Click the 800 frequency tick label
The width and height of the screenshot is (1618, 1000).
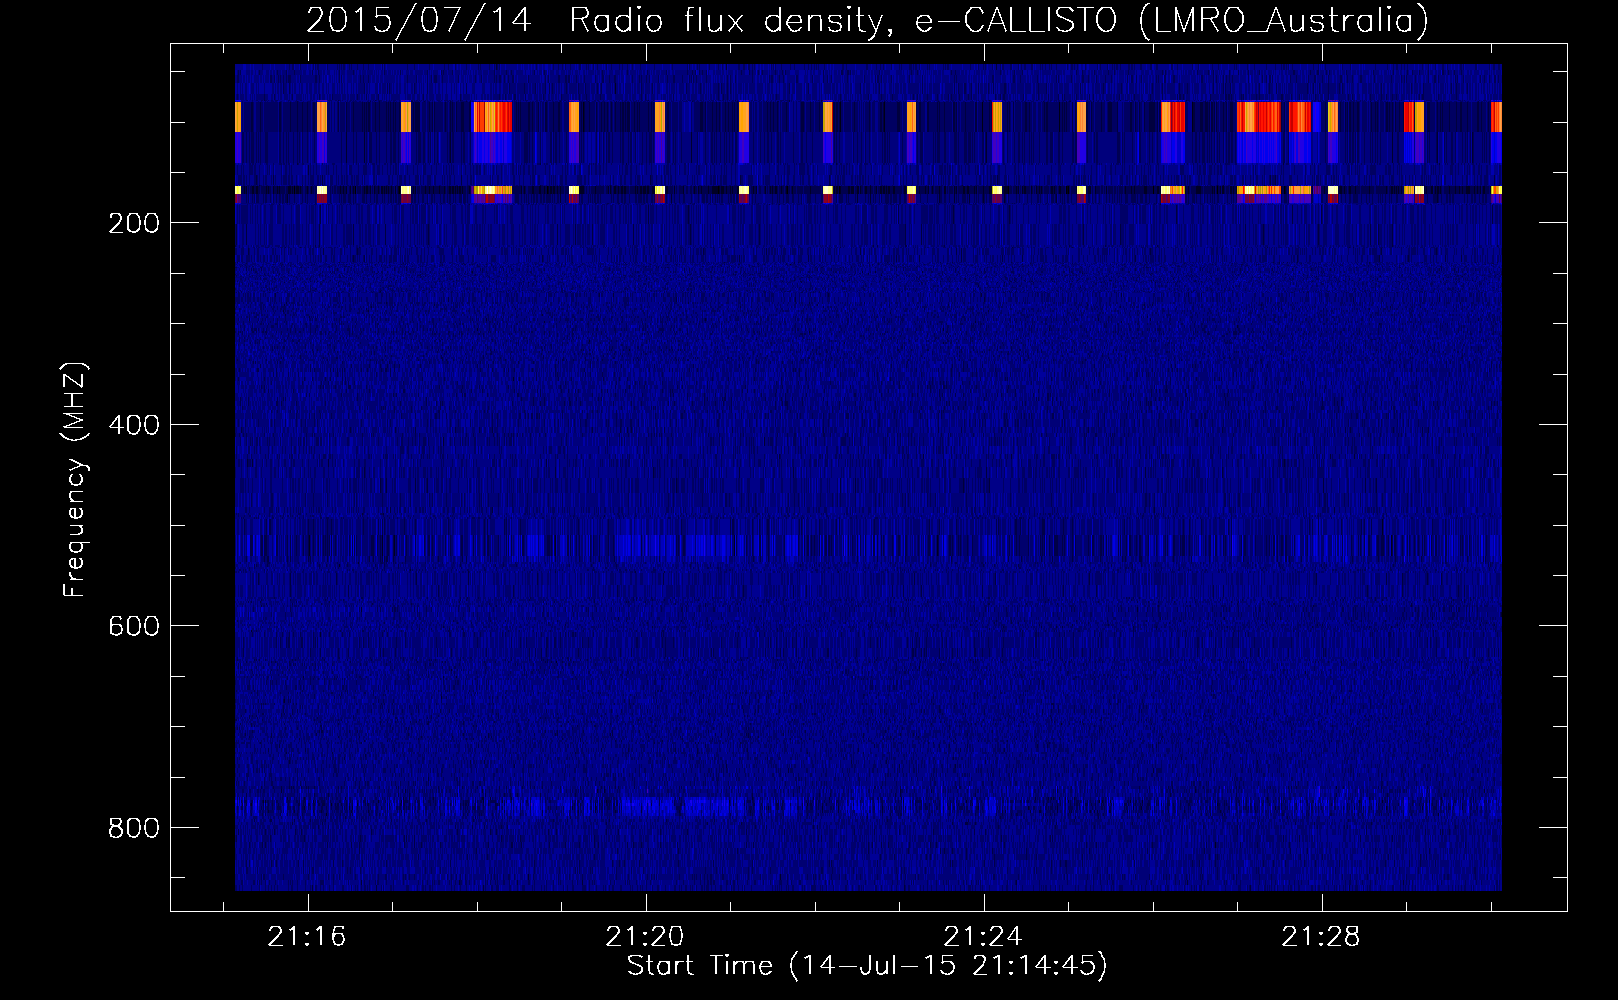[x=134, y=828]
